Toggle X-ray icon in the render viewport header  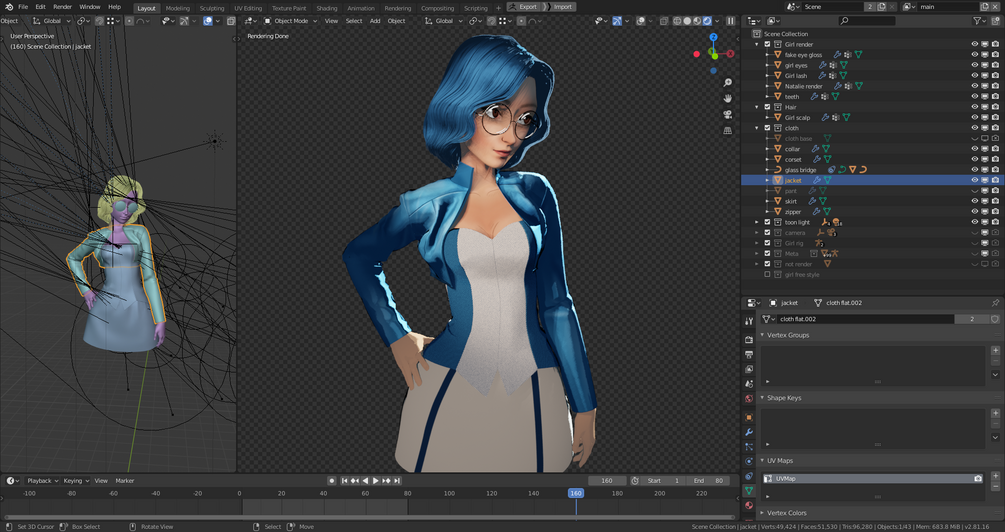tap(663, 21)
